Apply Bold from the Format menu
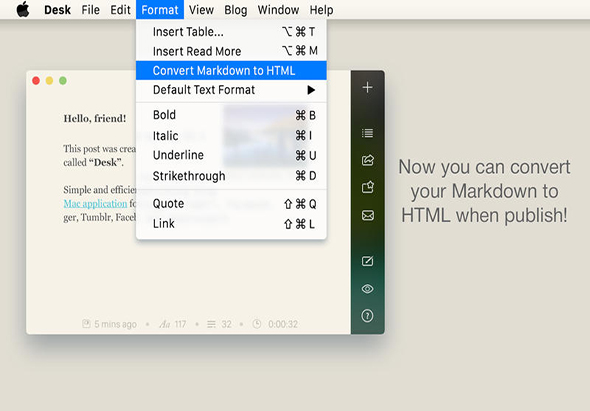590x411 pixels. click(231, 115)
